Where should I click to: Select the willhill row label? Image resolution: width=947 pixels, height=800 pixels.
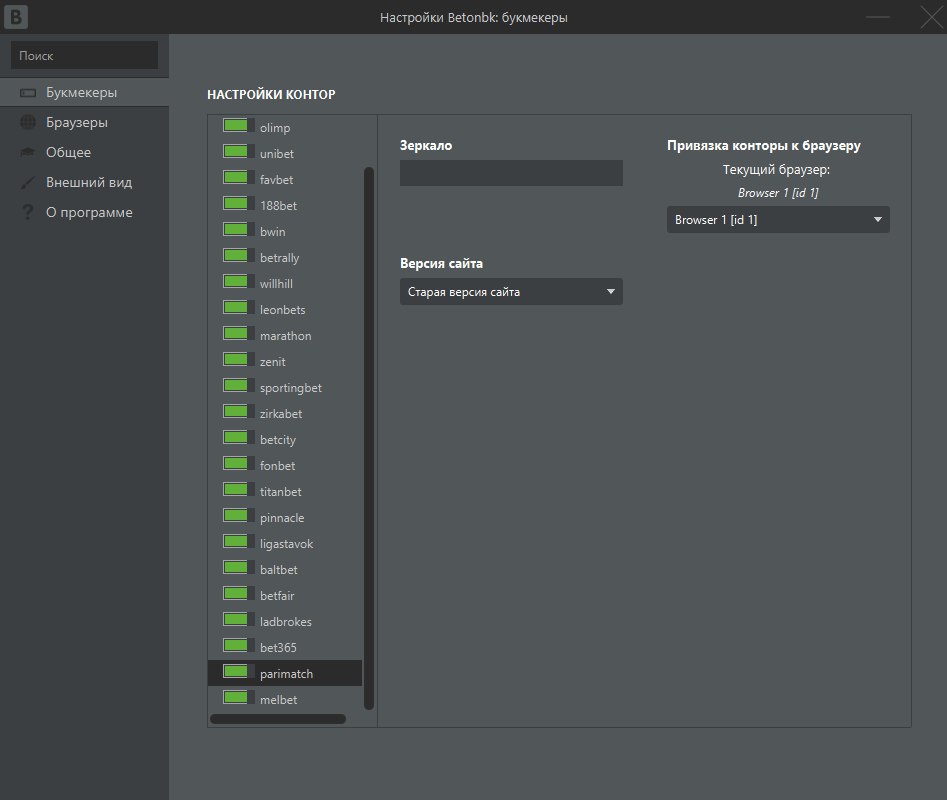tap(276, 284)
